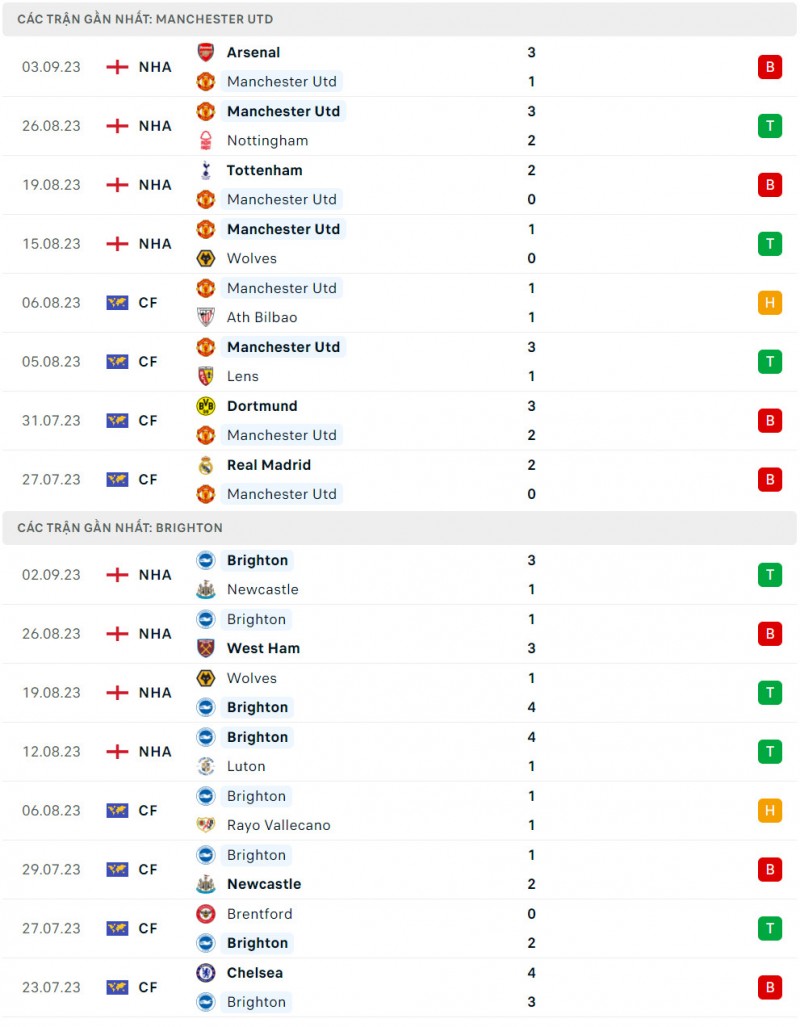This screenshot has height=1027, width=800.
Task: Click the Chelsea club crest icon
Action: coord(205,973)
